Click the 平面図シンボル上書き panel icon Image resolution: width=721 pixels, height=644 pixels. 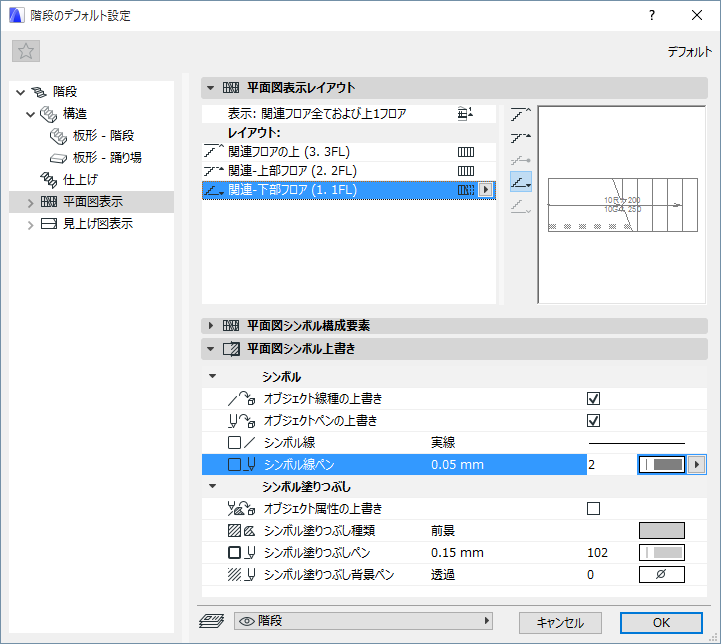tap(231, 349)
